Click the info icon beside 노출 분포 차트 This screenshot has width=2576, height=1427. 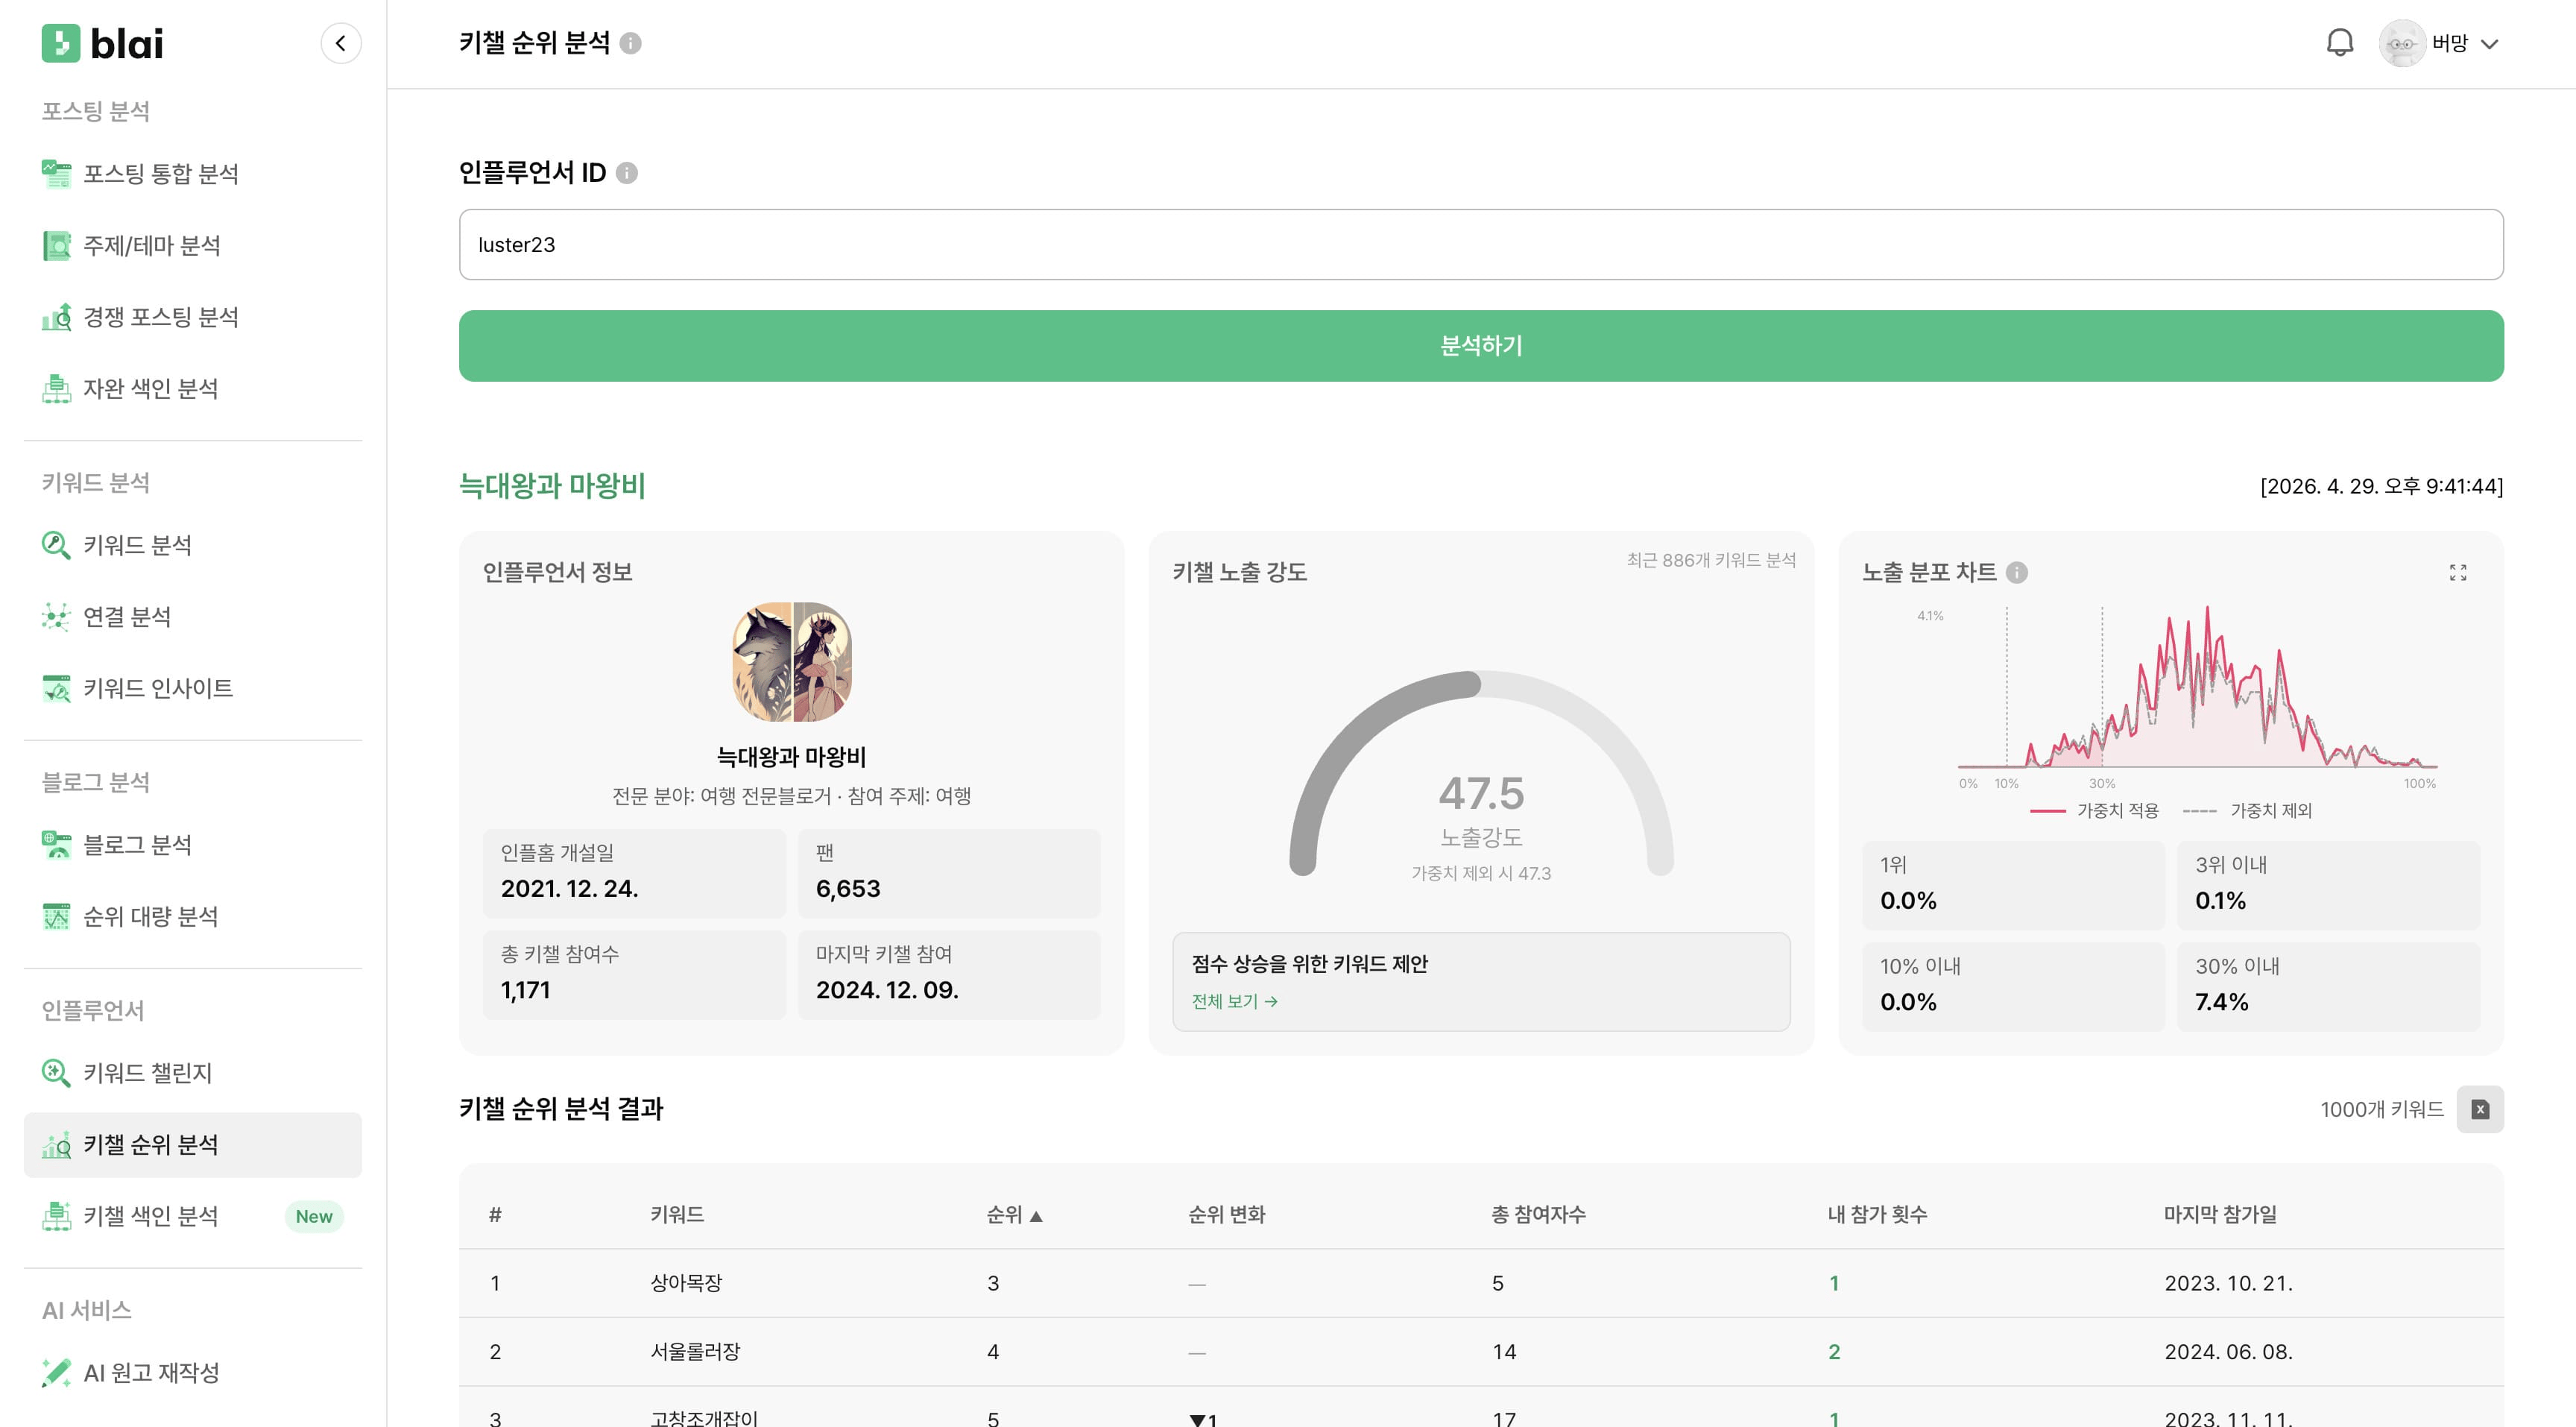pos(2017,572)
